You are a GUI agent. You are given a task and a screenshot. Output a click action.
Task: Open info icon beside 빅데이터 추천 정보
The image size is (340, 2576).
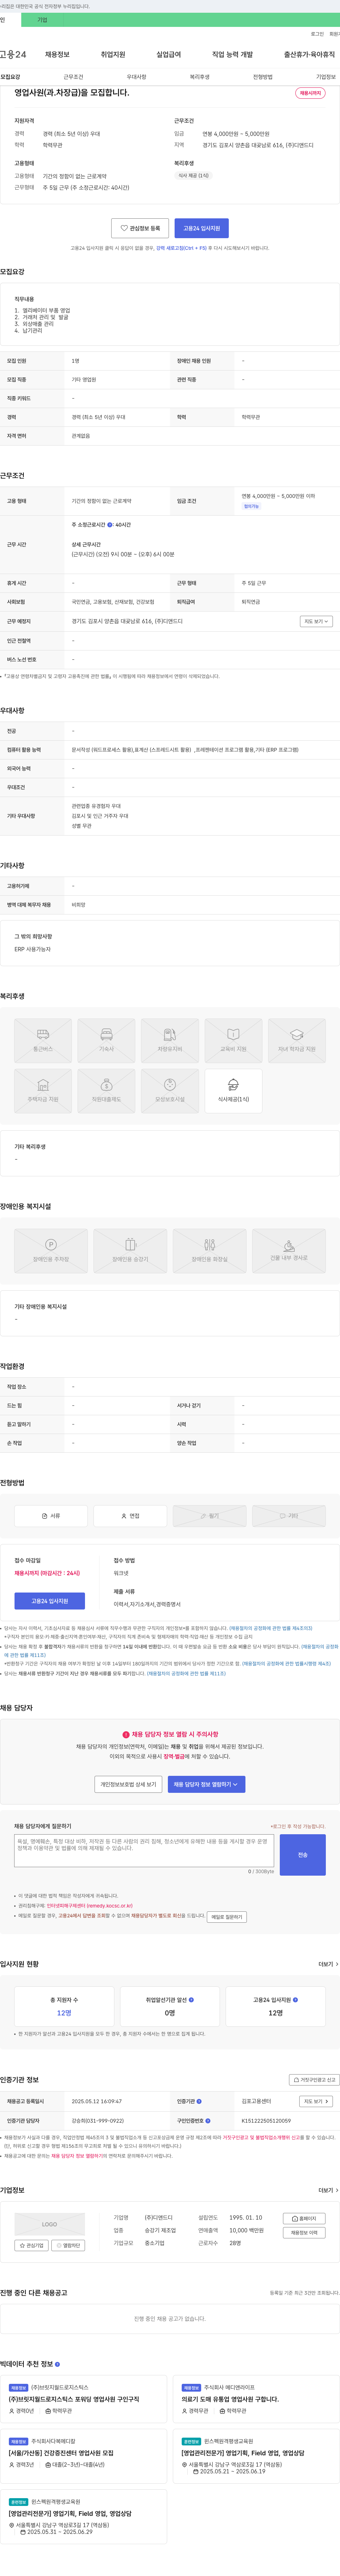57,2364
